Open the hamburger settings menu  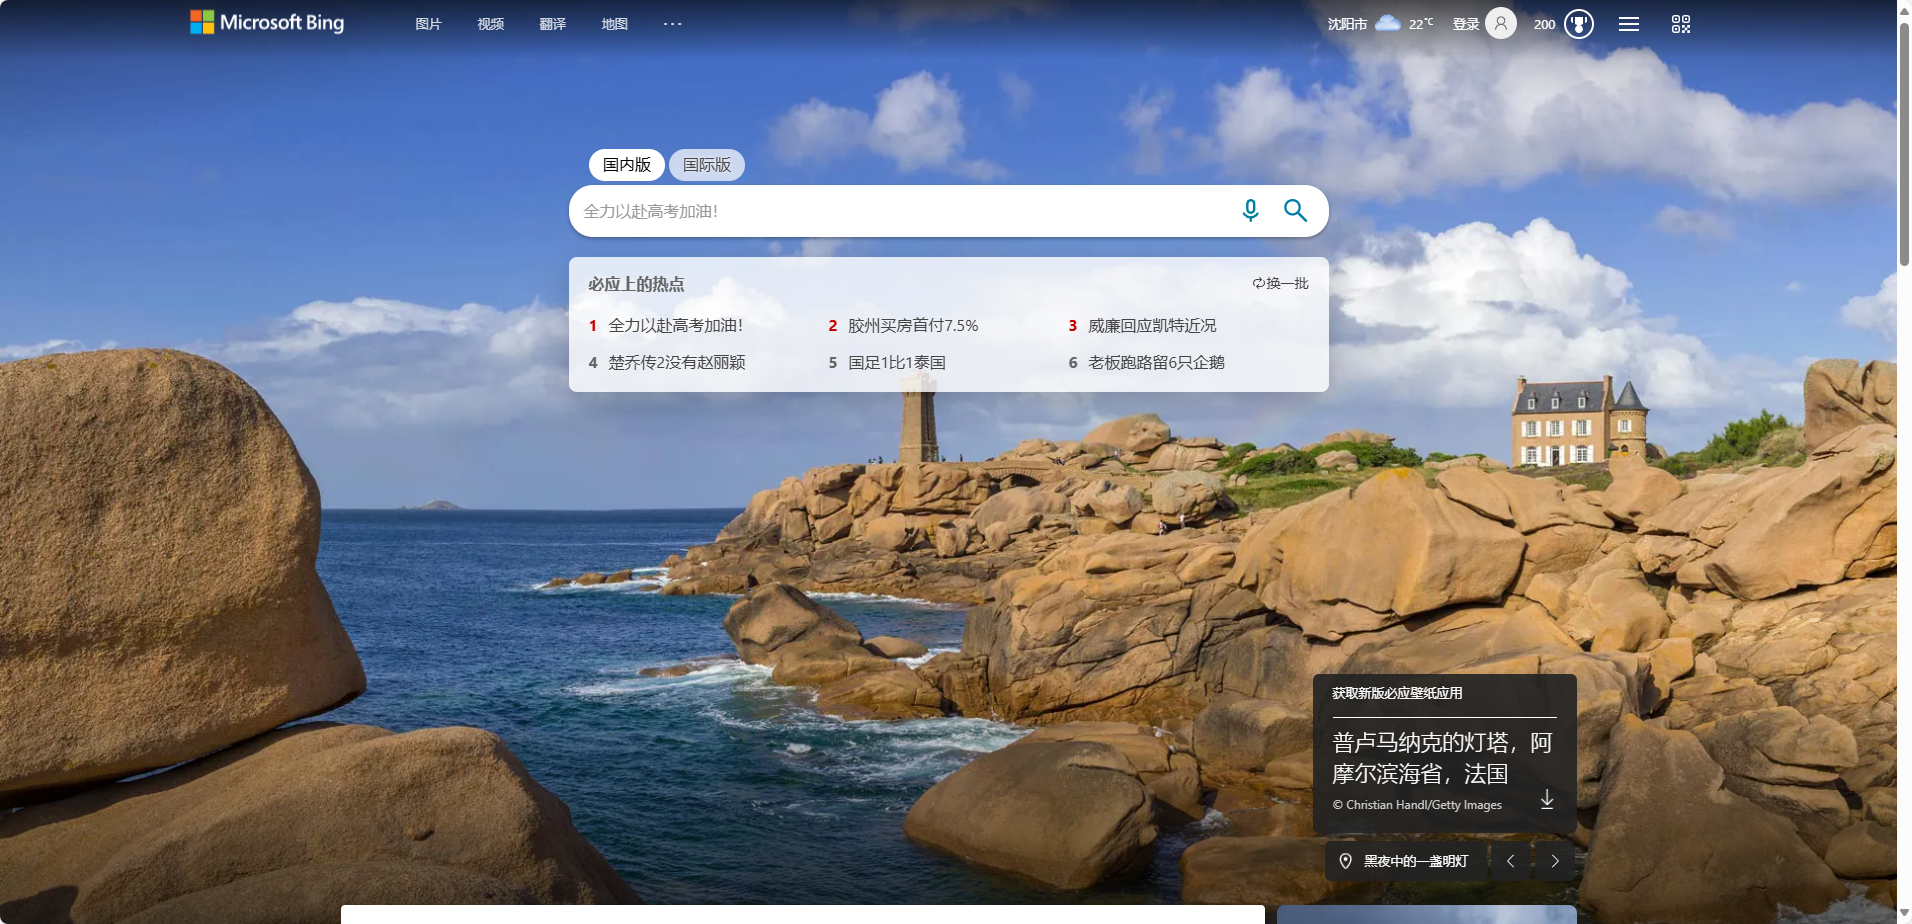click(1629, 24)
